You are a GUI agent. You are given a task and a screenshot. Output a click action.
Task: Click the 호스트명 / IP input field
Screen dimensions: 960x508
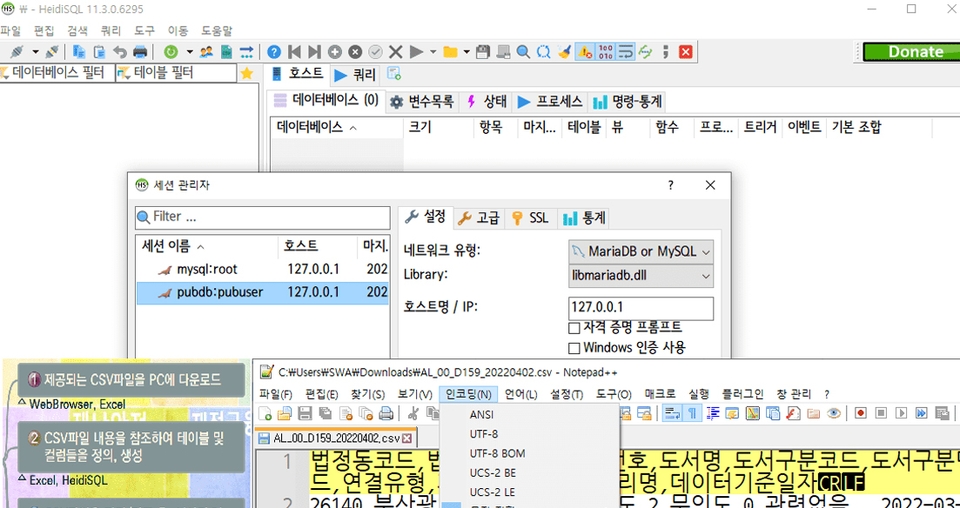point(641,308)
